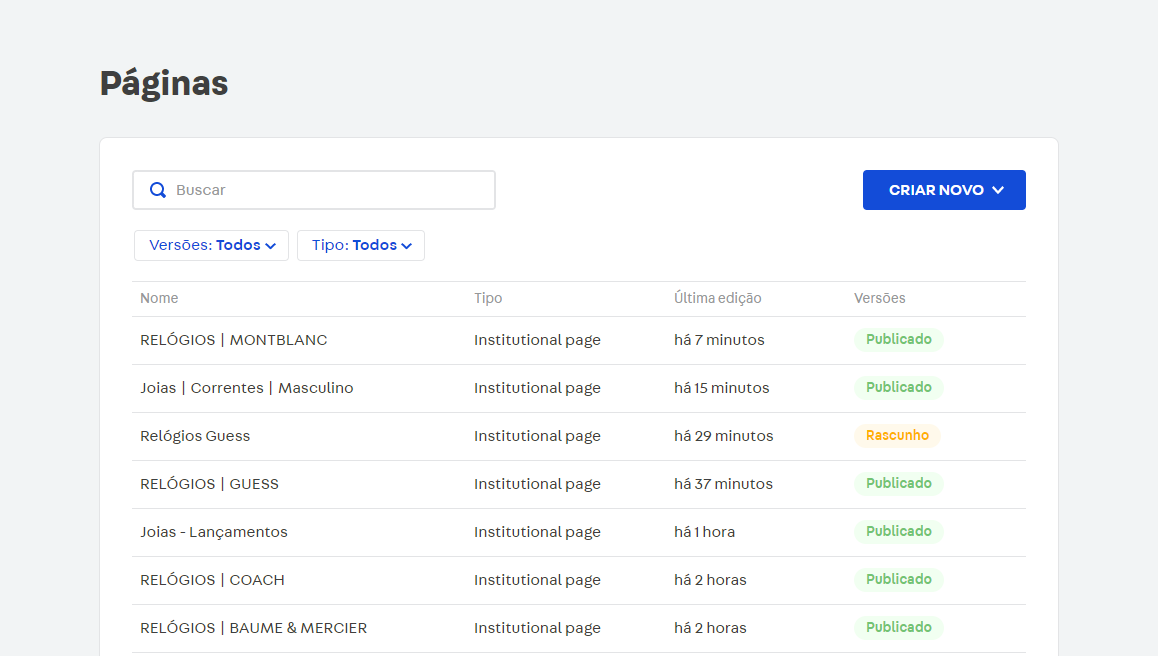
Task: Open RELÓGIOS | BAUME & MERCIER page
Action: tap(254, 628)
